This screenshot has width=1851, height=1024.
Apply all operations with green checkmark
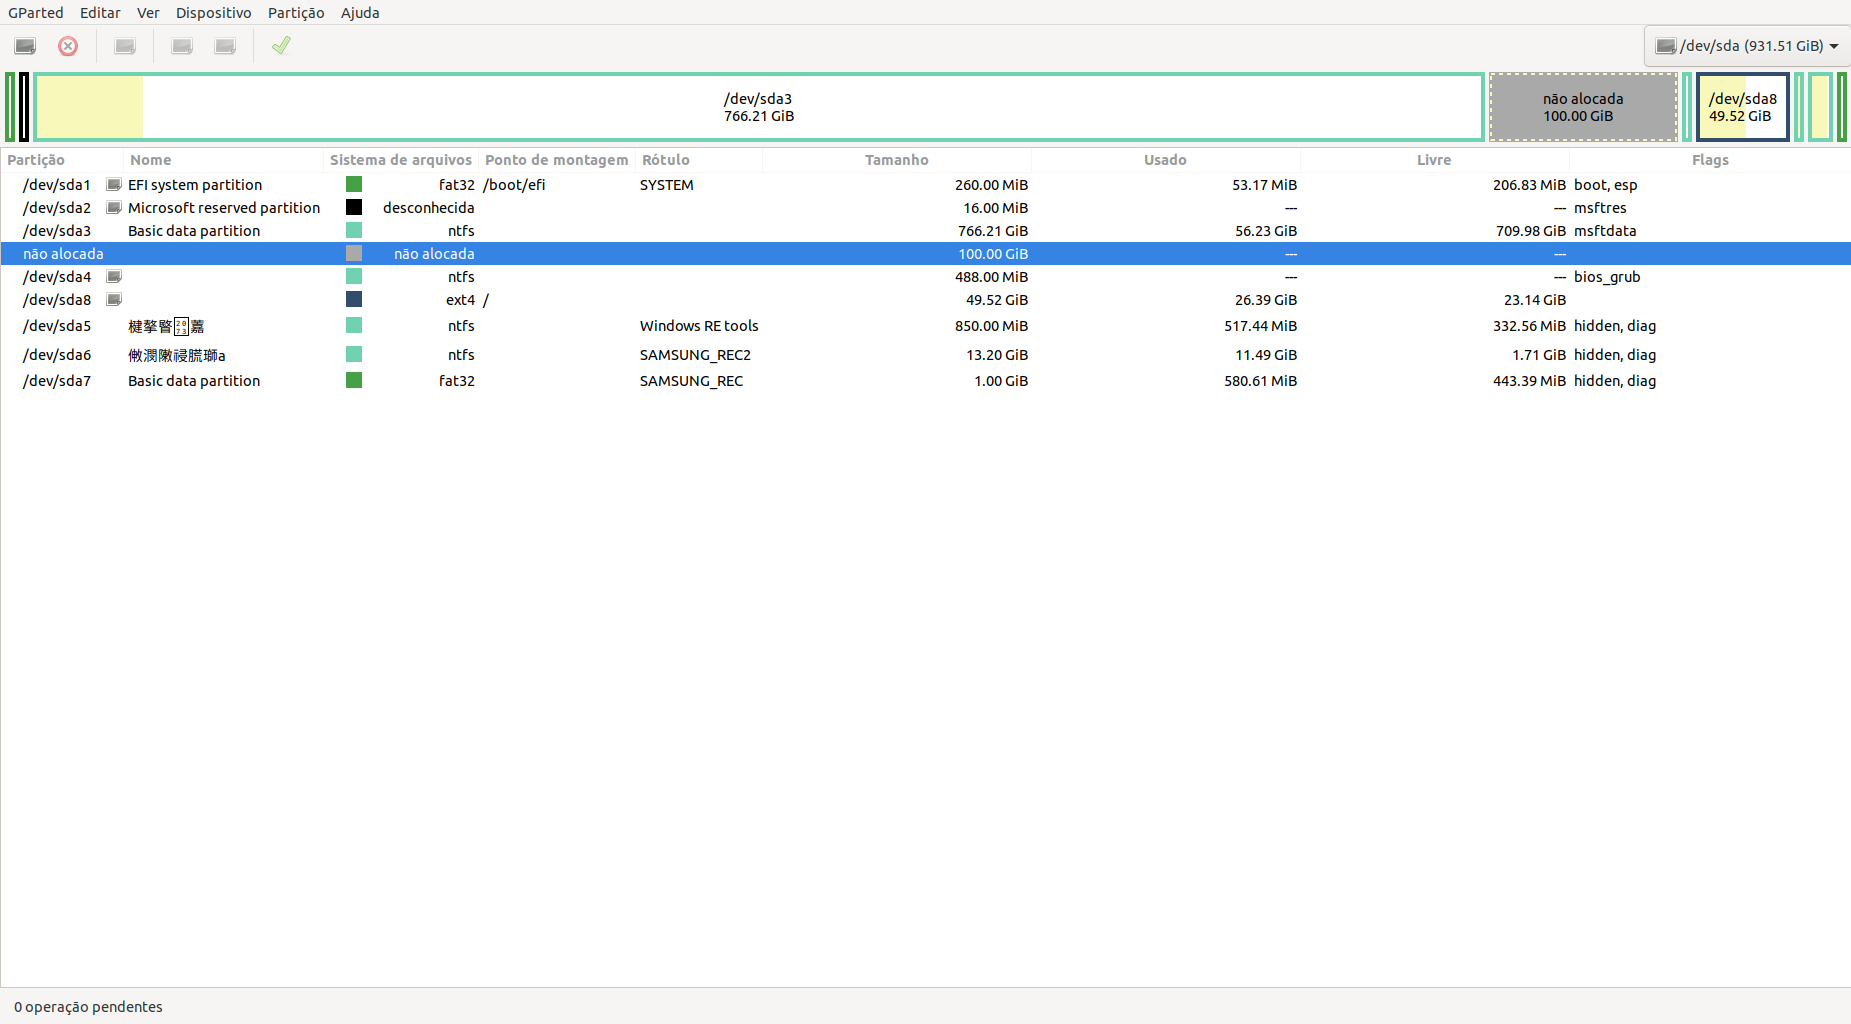(281, 46)
